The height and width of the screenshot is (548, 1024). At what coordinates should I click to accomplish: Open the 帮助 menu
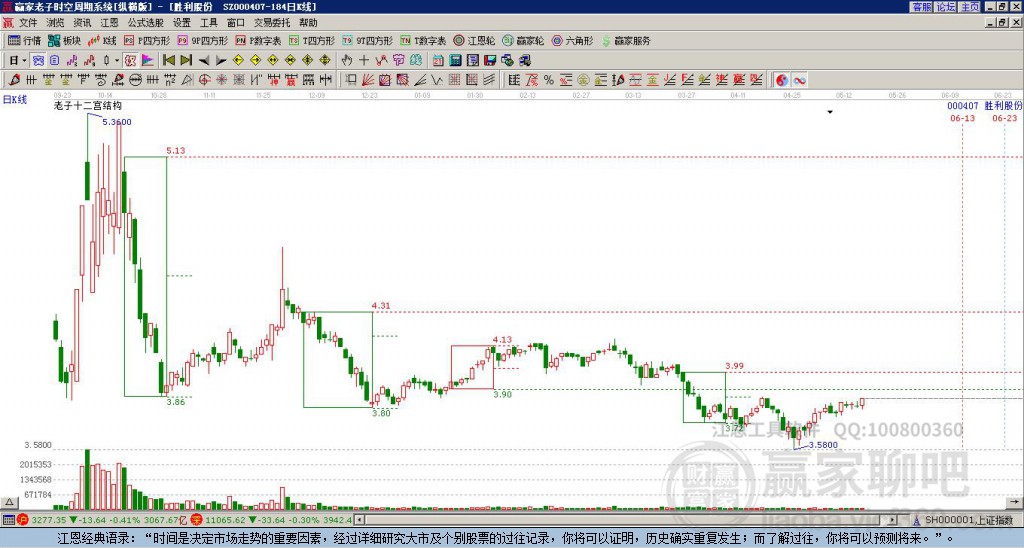coord(308,23)
